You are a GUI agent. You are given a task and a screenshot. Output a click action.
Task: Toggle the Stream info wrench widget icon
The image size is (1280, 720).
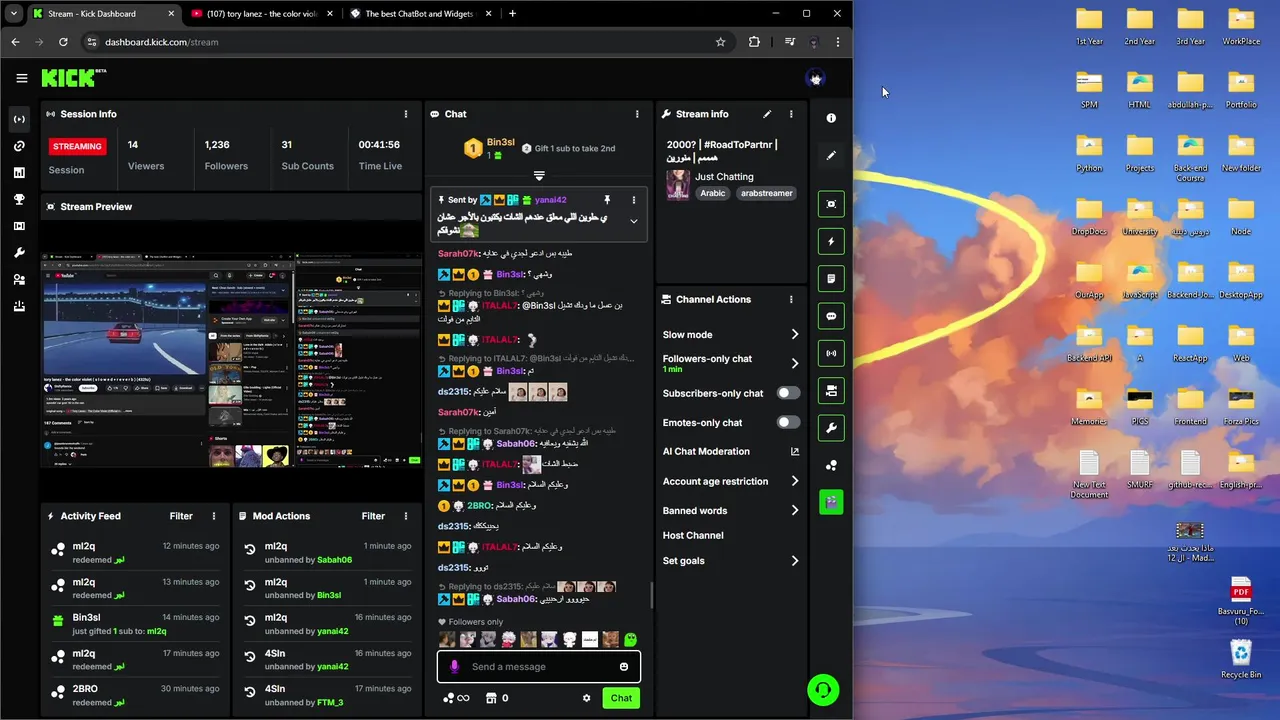coord(831,428)
